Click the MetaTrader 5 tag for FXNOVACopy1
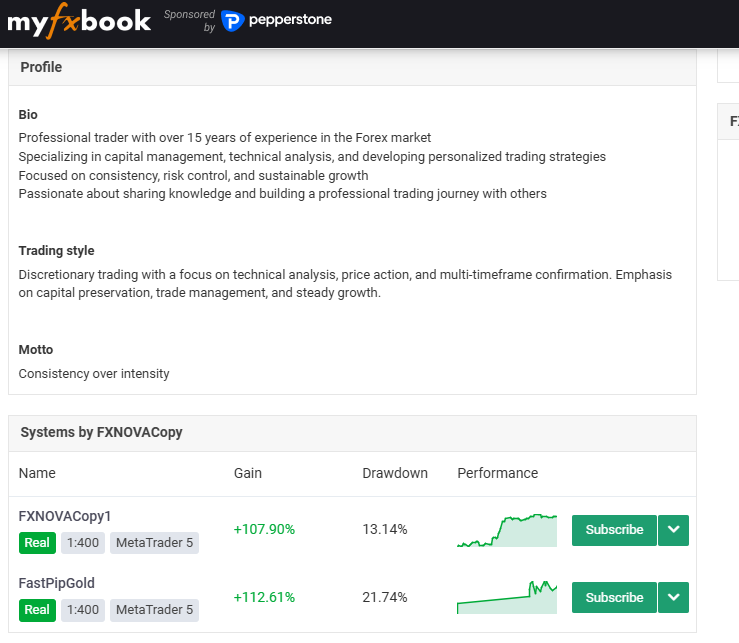 click(154, 542)
